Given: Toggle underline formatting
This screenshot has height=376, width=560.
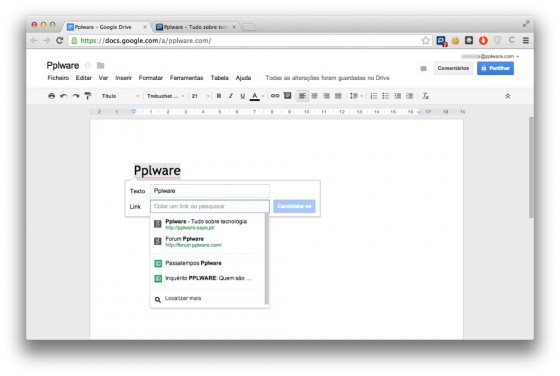Looking at the screenshot, I should pyautogui.click(x=242, y=96).
